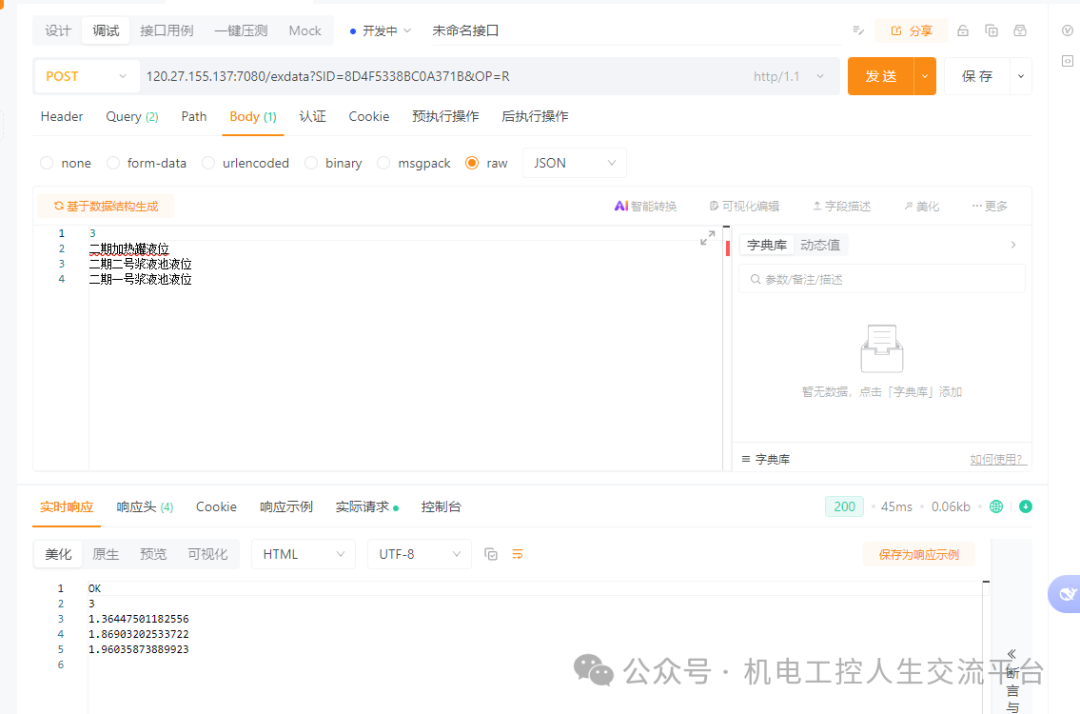Click AI 智能转换 tool

click(645, 206)
